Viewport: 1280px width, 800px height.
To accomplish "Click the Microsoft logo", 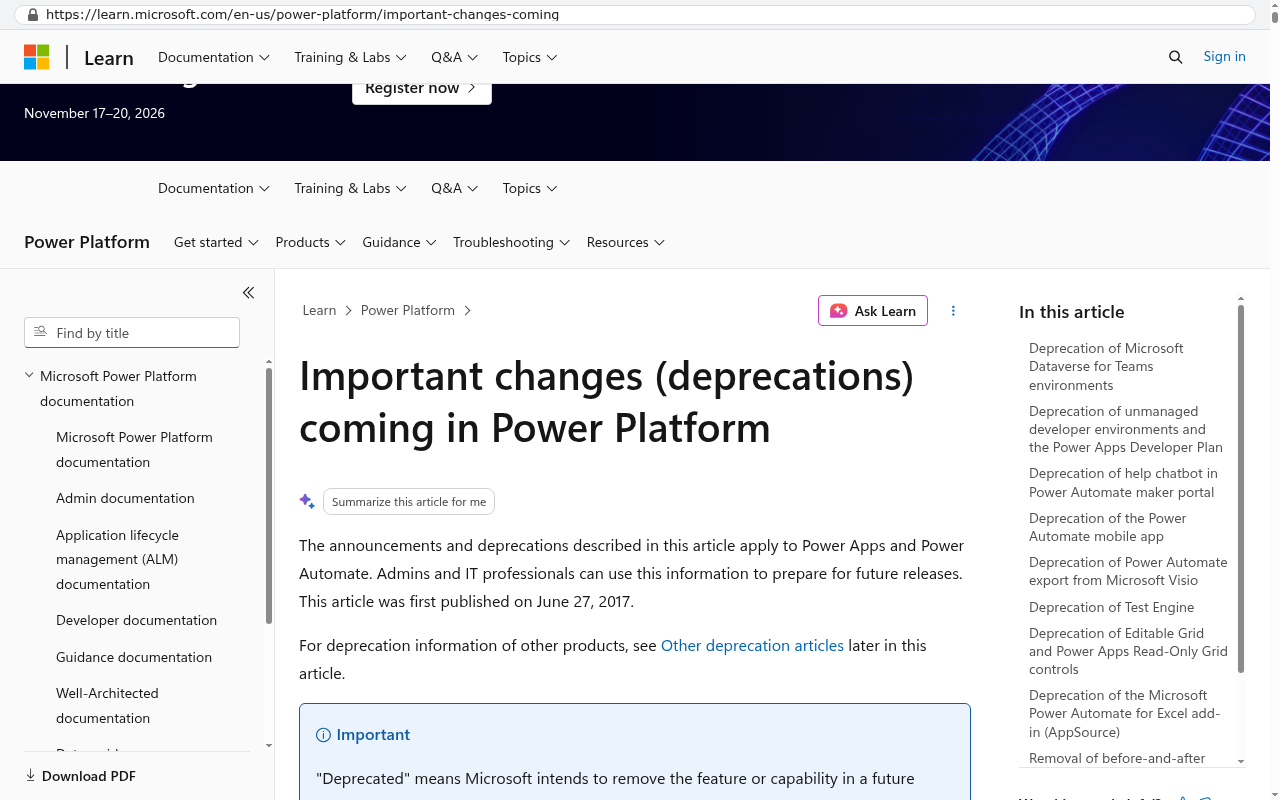I will 37,57.
